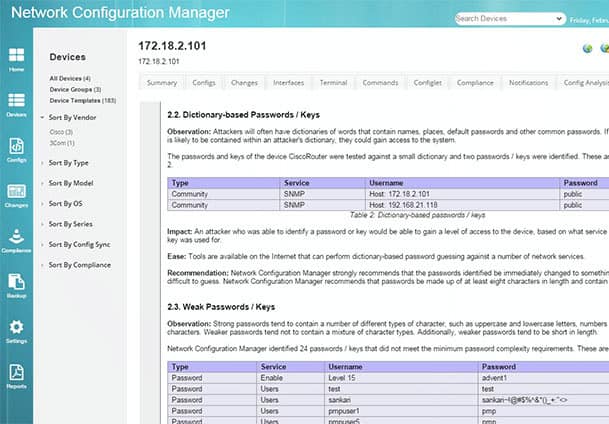Select the Cisco (3) vendor filter
609x424 pixels.
[x=61, y=132]
